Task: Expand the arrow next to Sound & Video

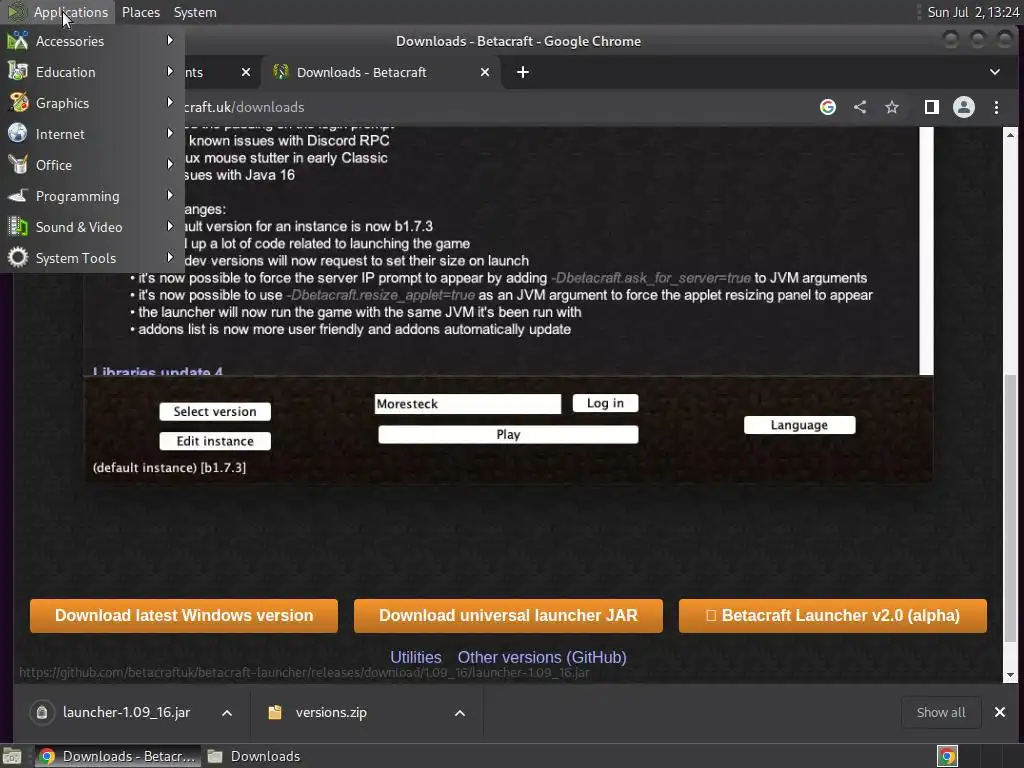Action: point(170,227)
